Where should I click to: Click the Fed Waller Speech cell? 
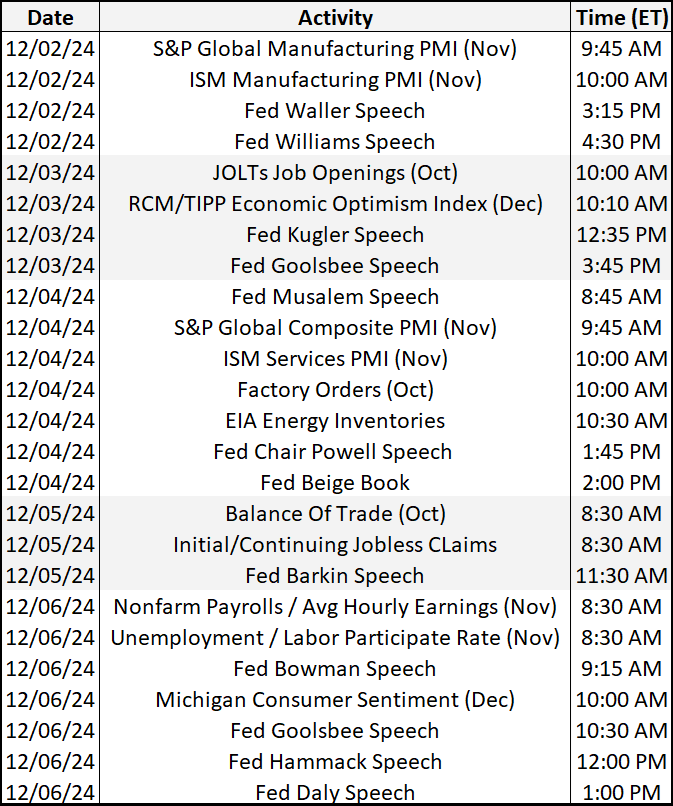tap(335, 111)
